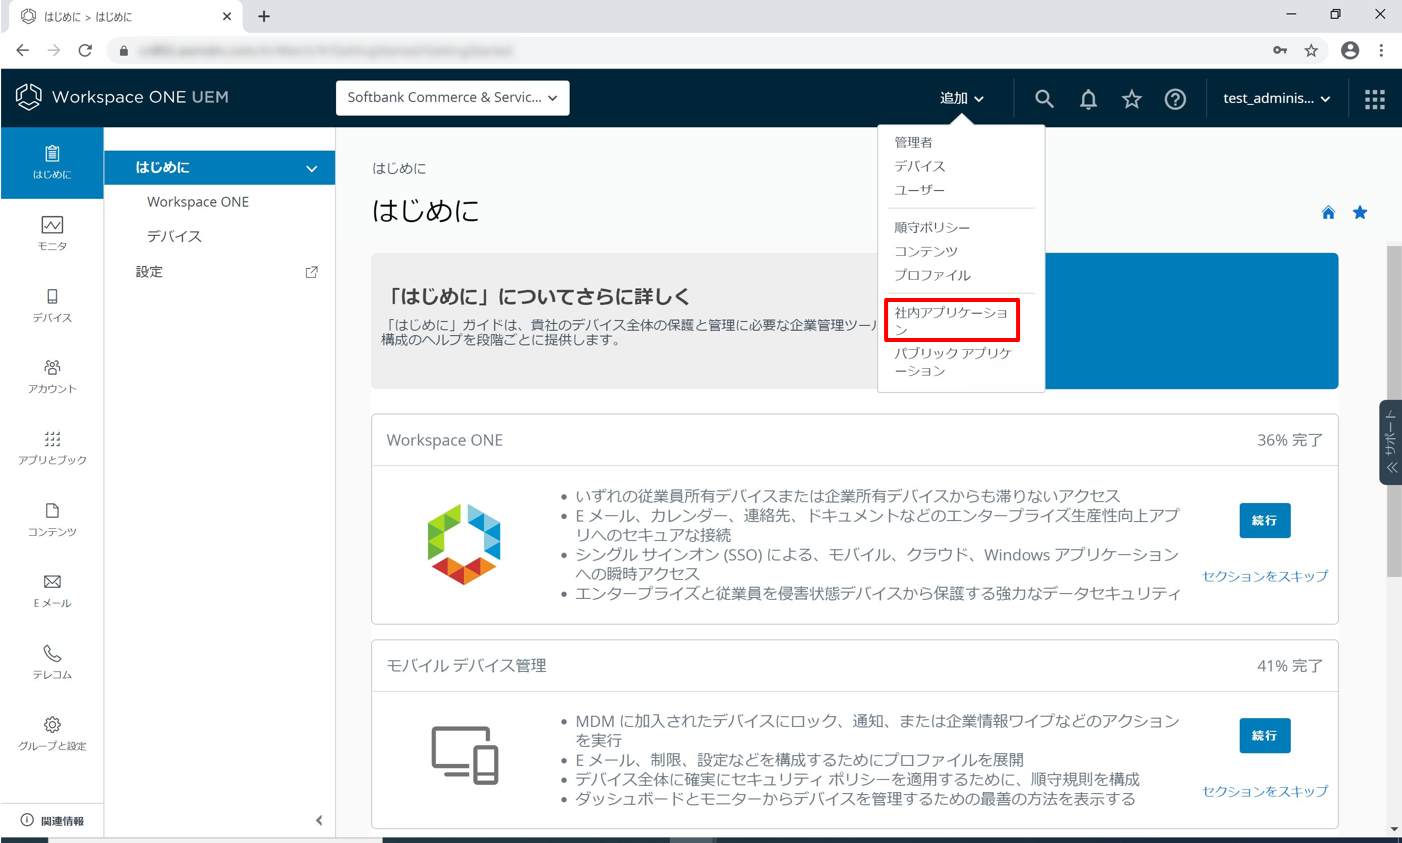The height and width of the screenshot is (843, 1402).
Task: Click the 36% 完了 progress text
Action: [1289, 440]
